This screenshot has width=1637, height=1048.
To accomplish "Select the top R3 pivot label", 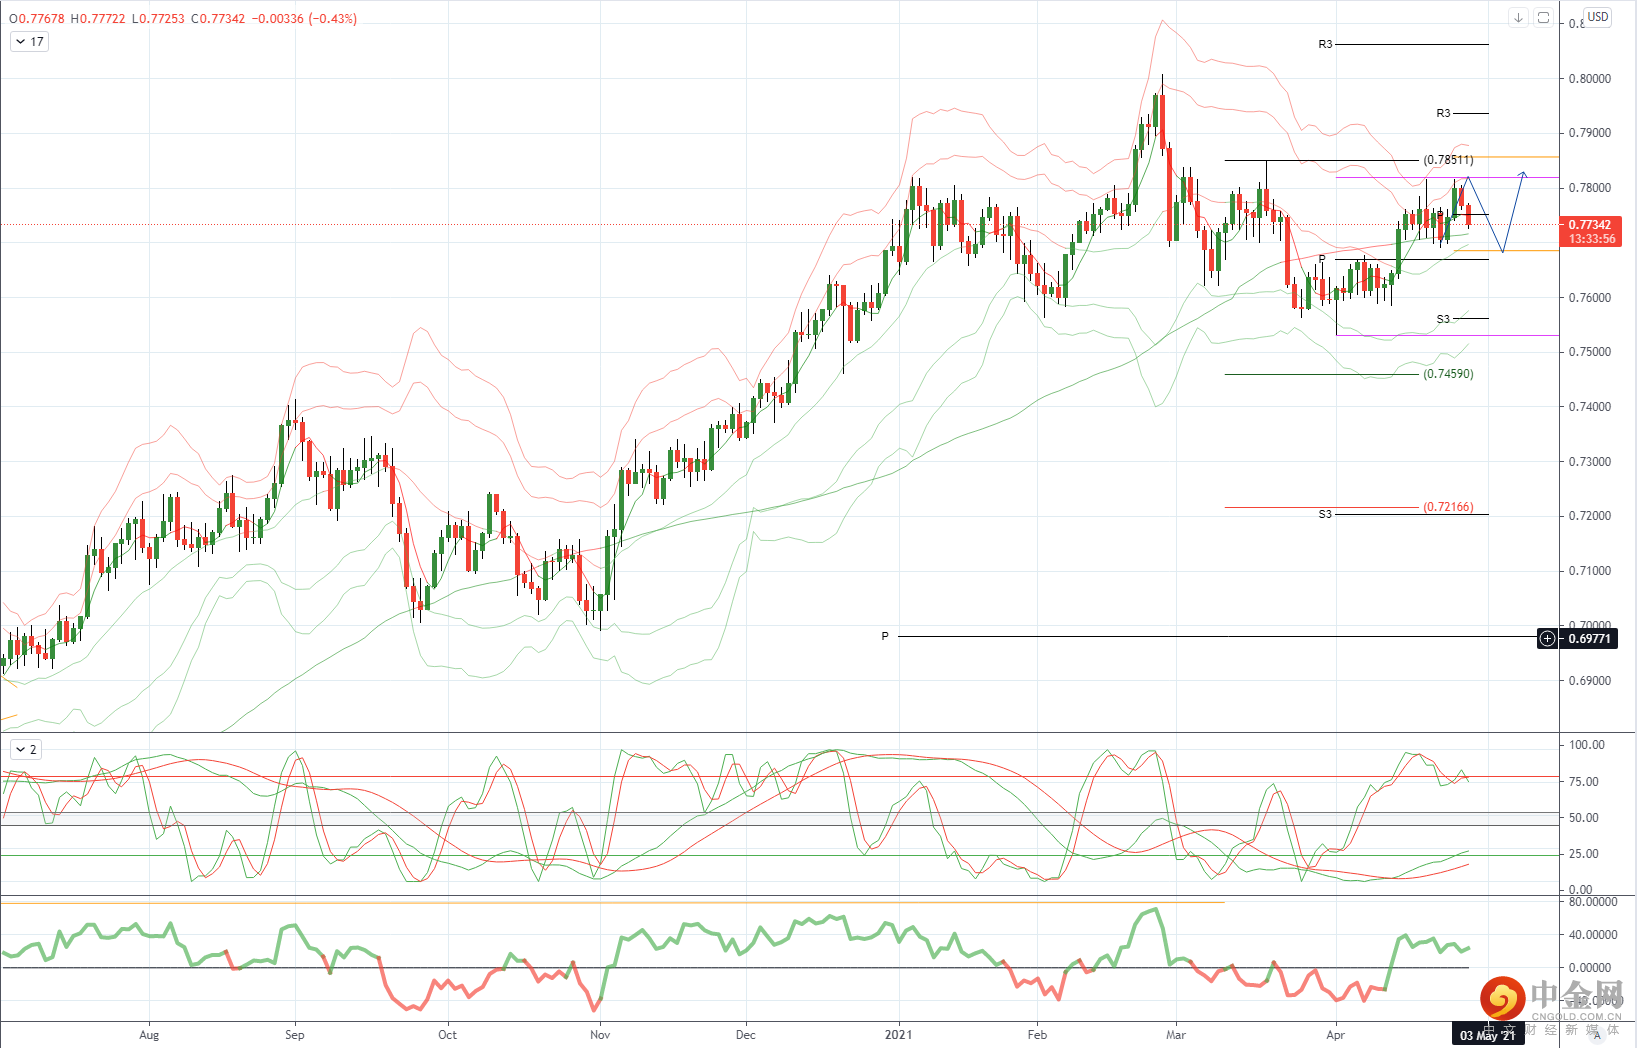I will click(x=1325, y=44).
